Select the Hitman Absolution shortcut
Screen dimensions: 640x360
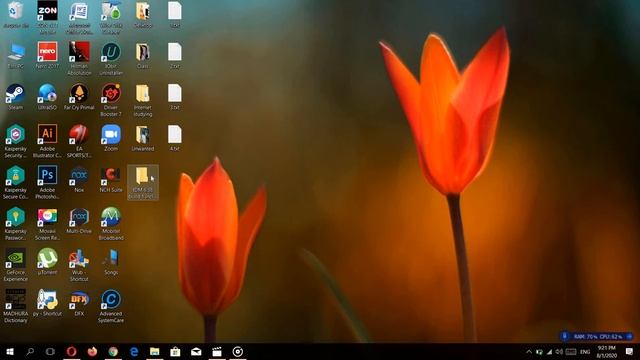pos(79,58)
